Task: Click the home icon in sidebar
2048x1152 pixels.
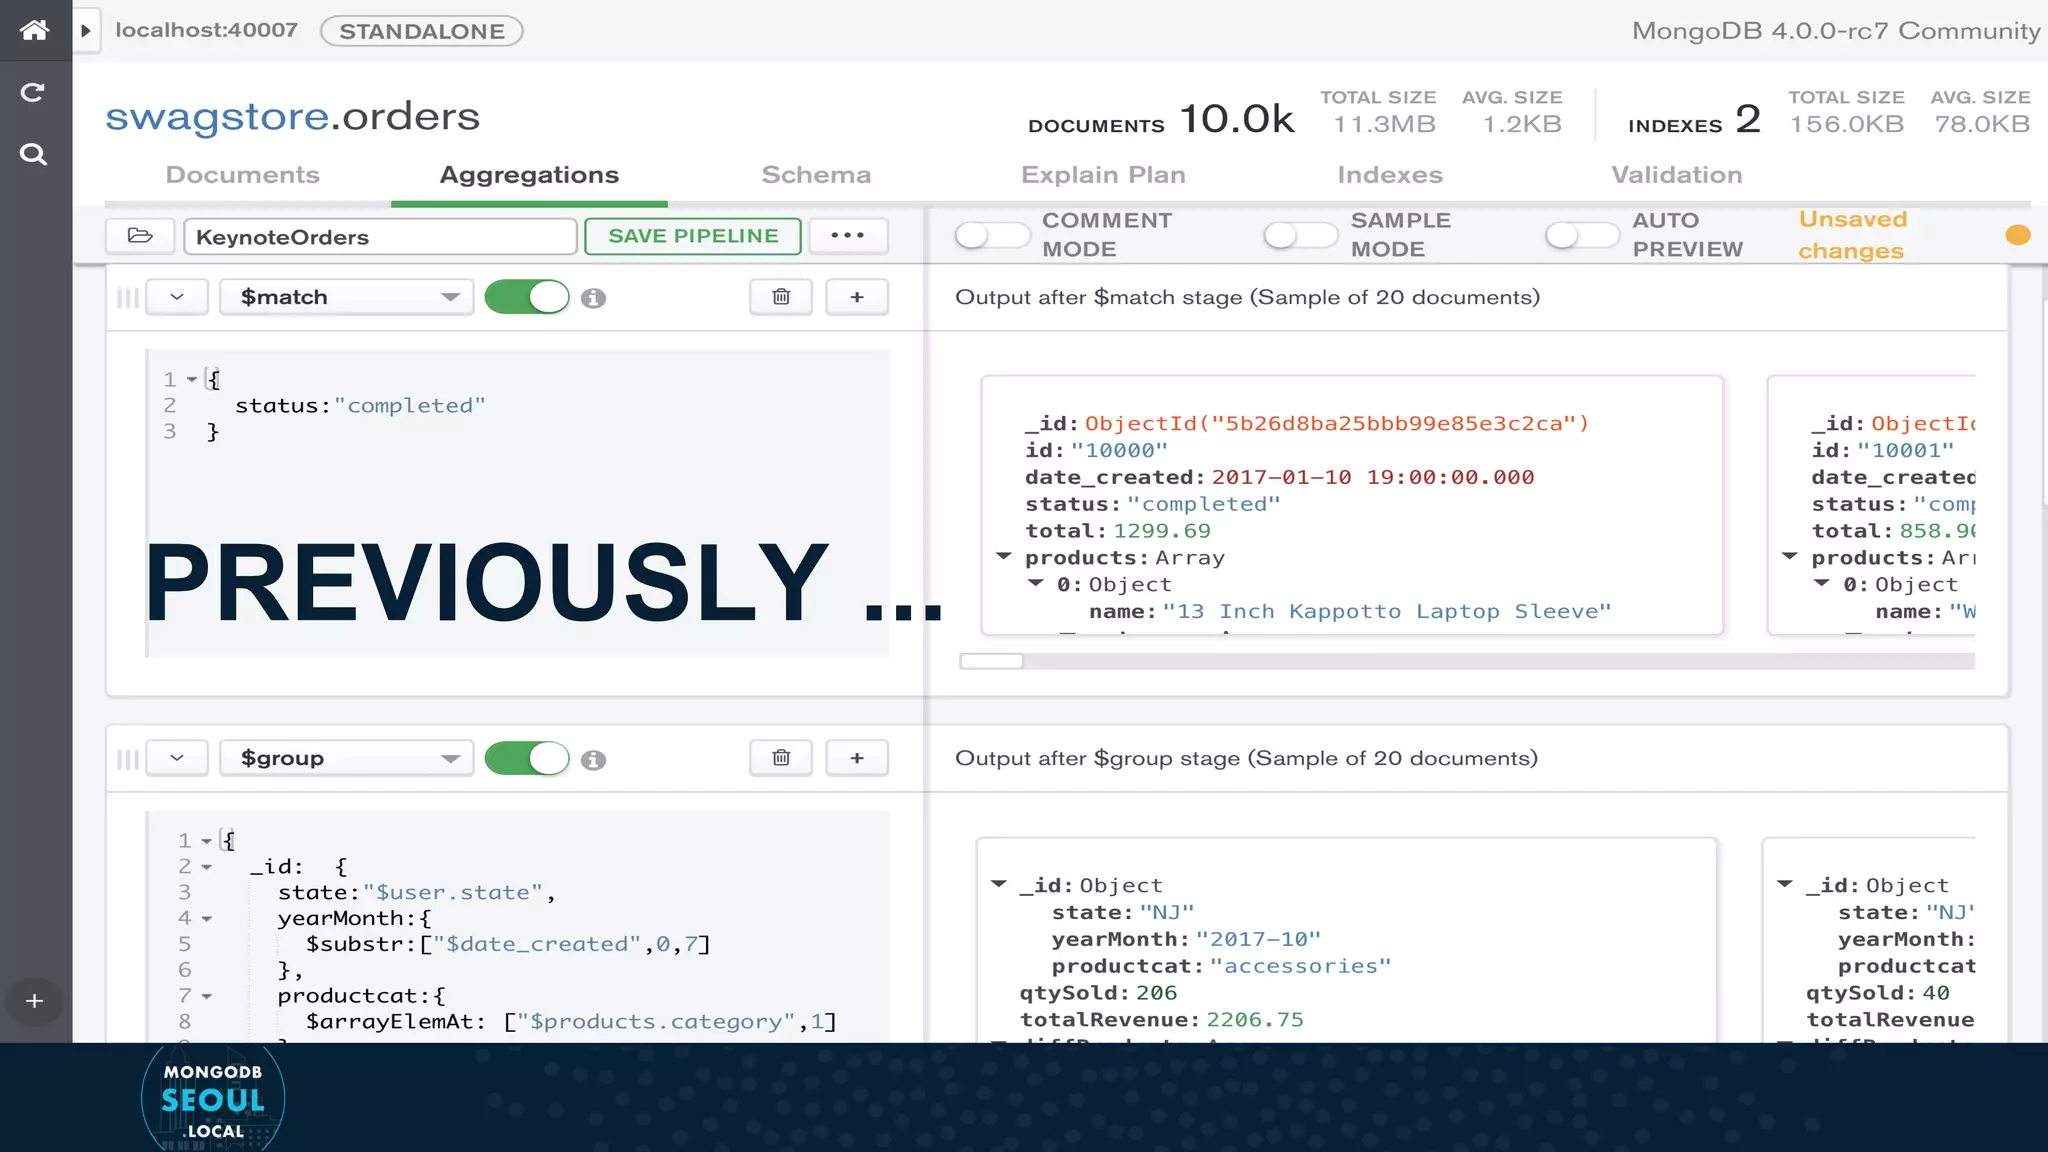Action: tap(34, 30)
